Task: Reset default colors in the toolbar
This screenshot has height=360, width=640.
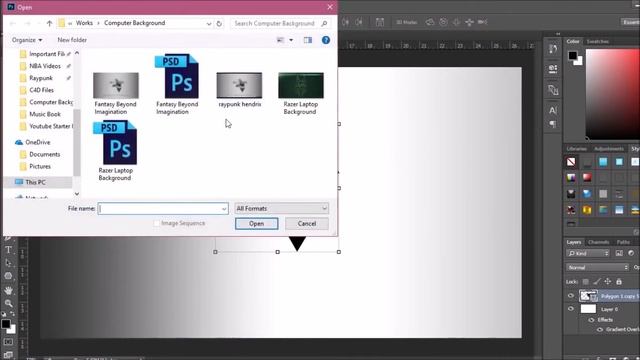Action: pyautogui.click(x=4, y=314)
